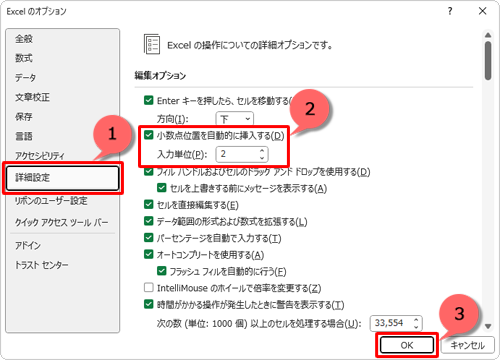The width and height of the screenshot is (500, 360).
Task: Open the 方向 direction dropdown
Action: pyautogui.click(x=235, y=119)
